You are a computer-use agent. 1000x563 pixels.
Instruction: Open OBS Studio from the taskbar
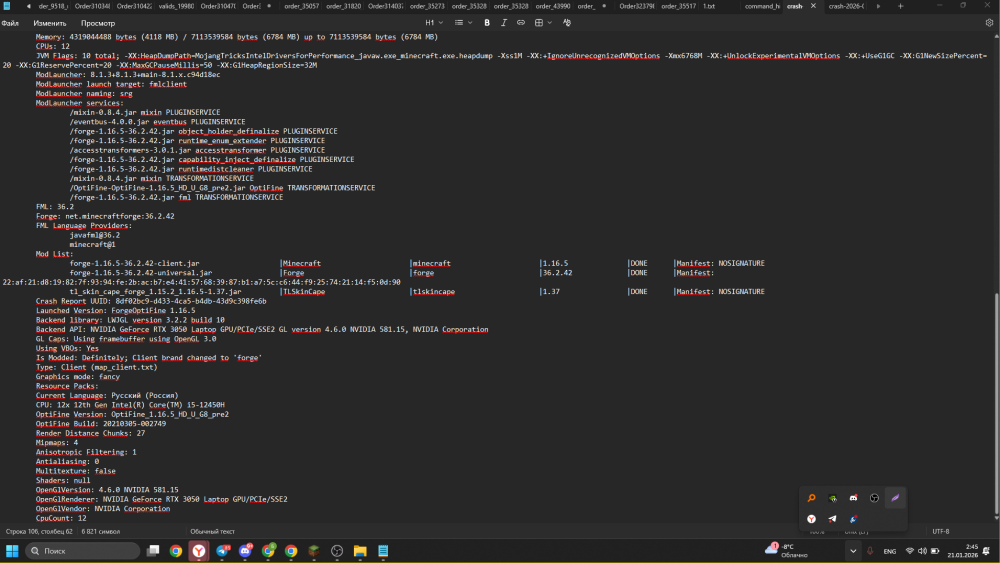click(x=337, y=551)
